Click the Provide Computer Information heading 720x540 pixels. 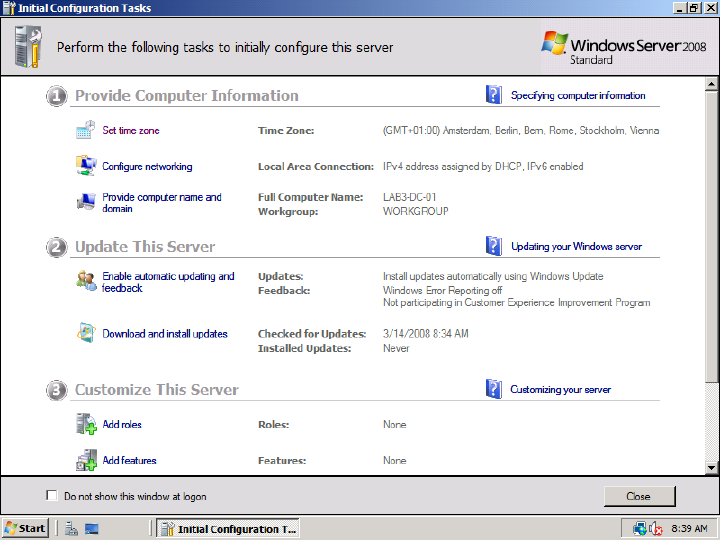point(187,96)
